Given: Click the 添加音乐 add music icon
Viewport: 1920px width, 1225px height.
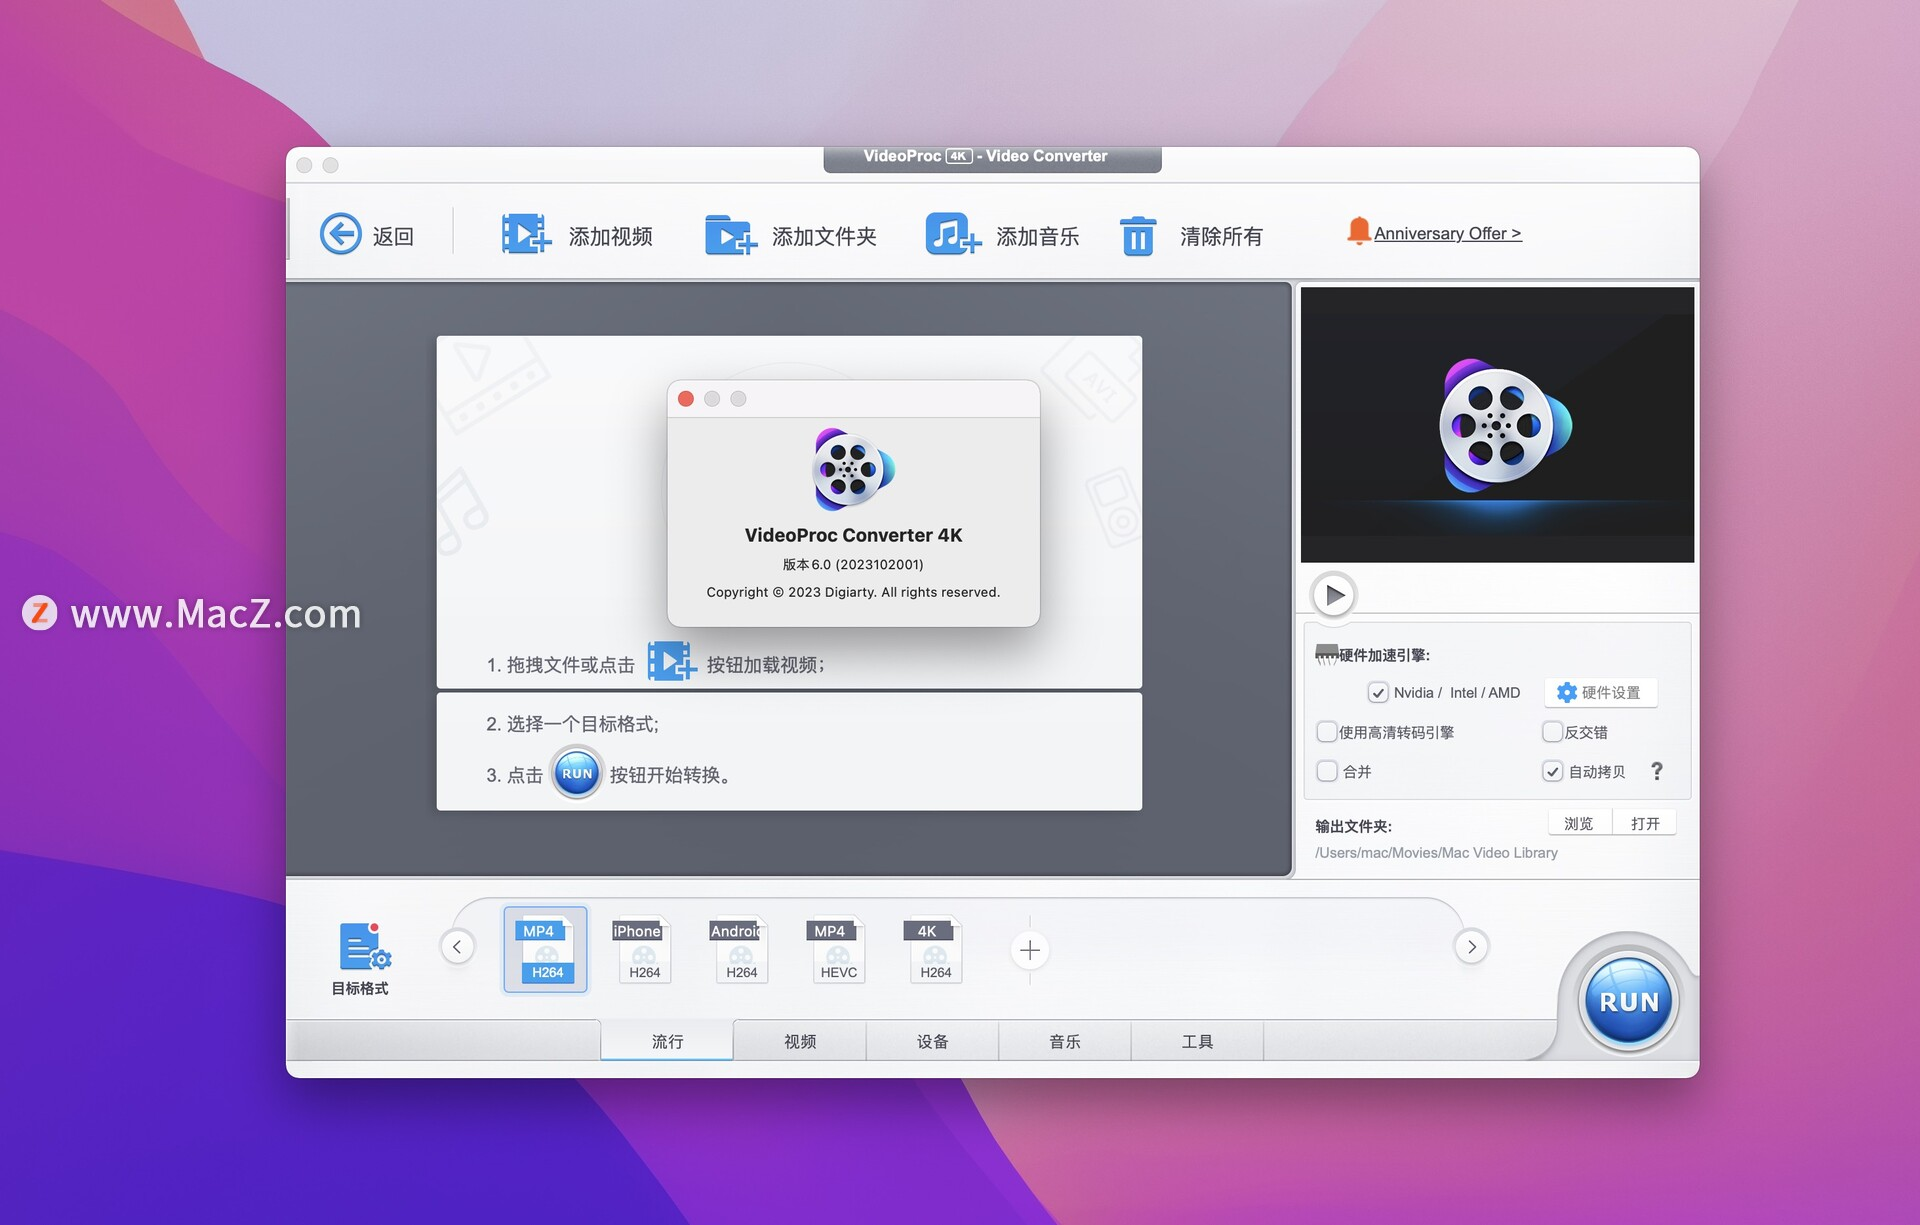Looking at the screenshot, I should click(x=952, y=235).
